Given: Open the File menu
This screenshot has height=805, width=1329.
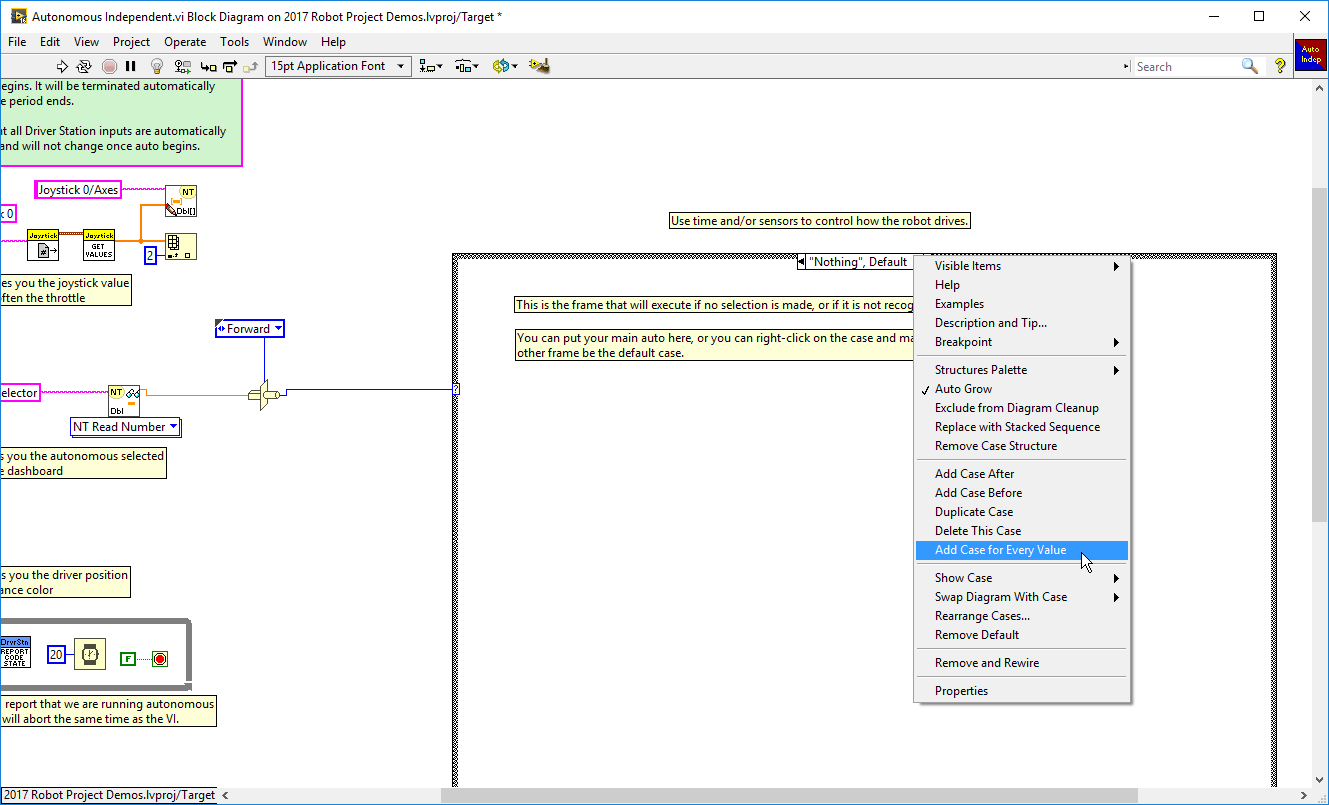Looking at the screenshot, I should 17,42.
